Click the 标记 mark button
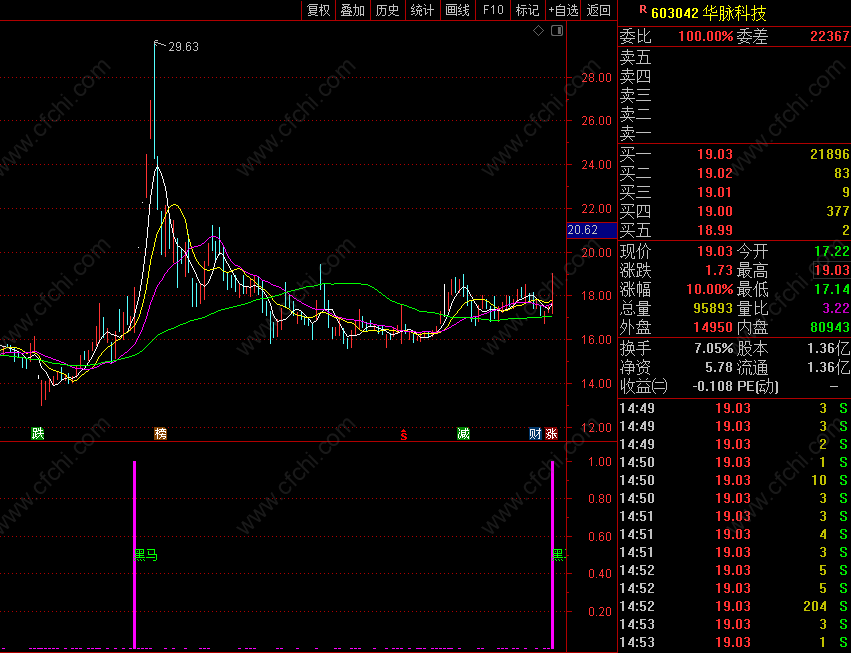851x653 pixels. coord(527,10)
